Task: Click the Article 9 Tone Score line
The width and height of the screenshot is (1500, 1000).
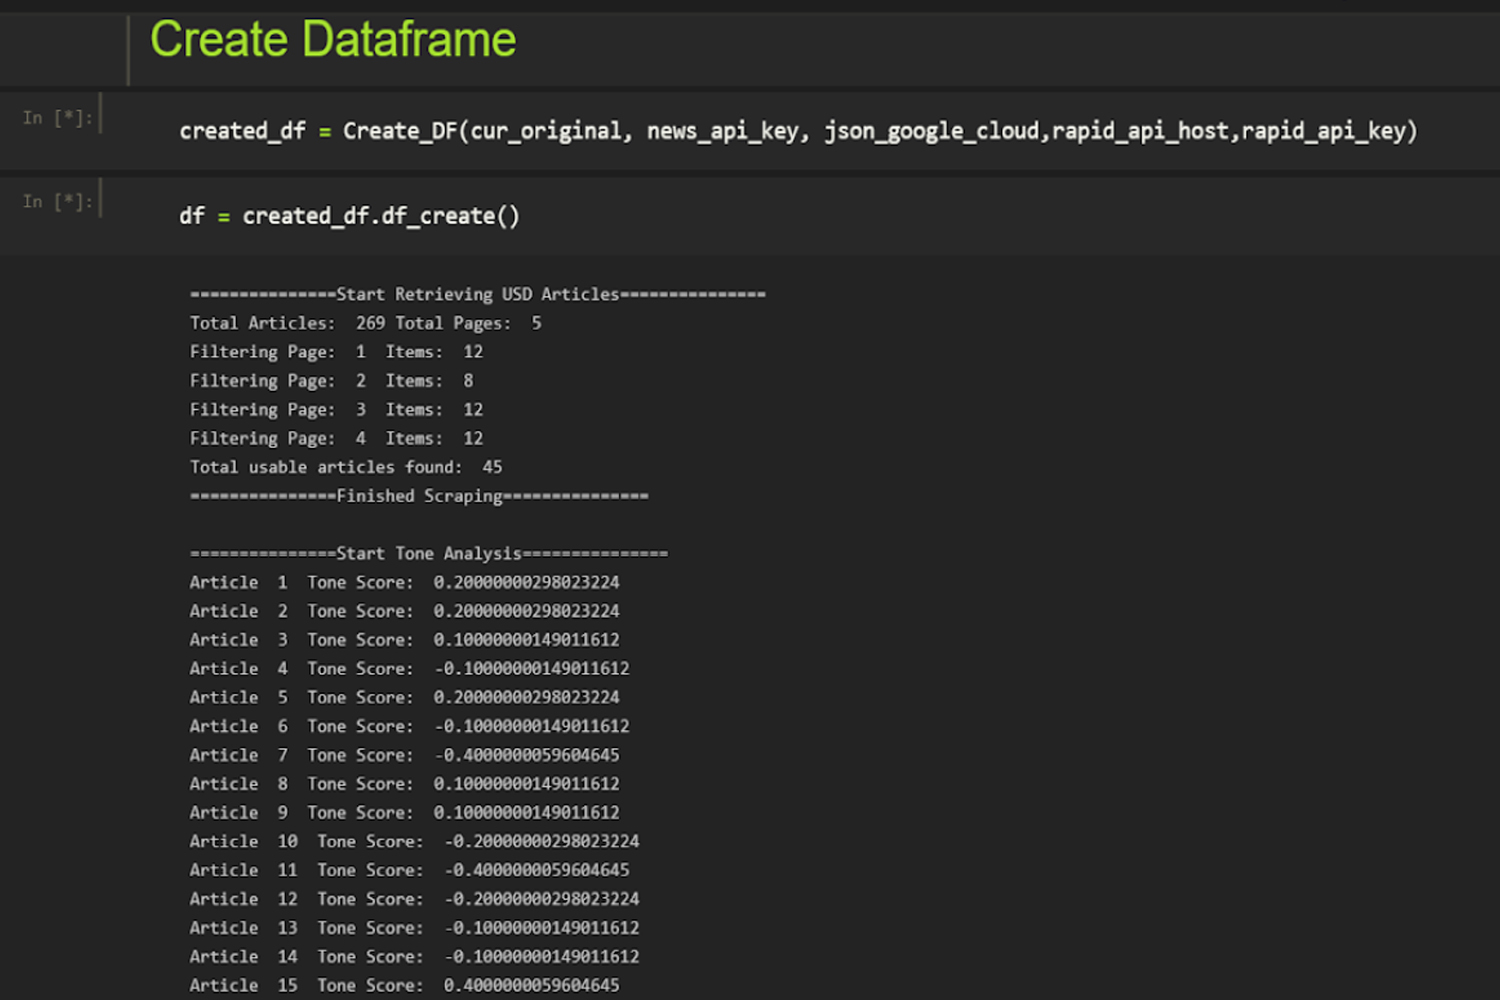Action: [x=404, y=813]
